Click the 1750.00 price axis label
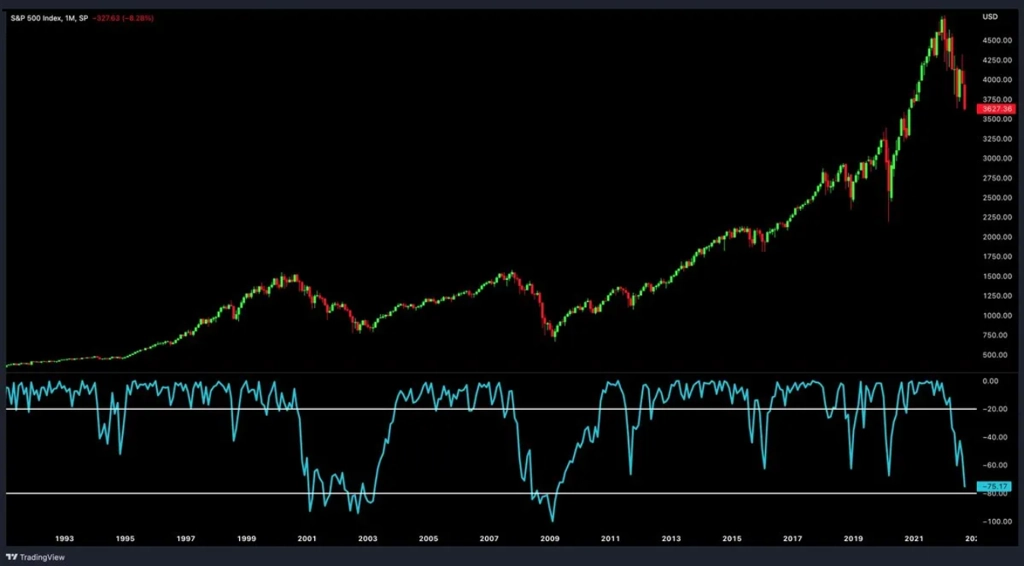The height and width of the screenshot is (566, 1024). 997,257
